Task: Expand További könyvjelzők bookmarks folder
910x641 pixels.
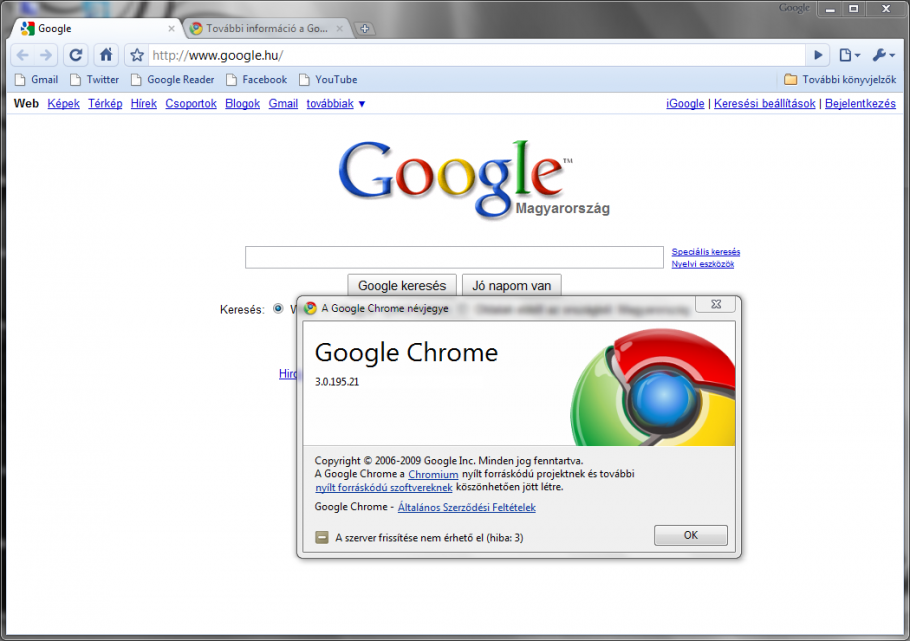Action: pyautogui.click(x=840, y=80)
